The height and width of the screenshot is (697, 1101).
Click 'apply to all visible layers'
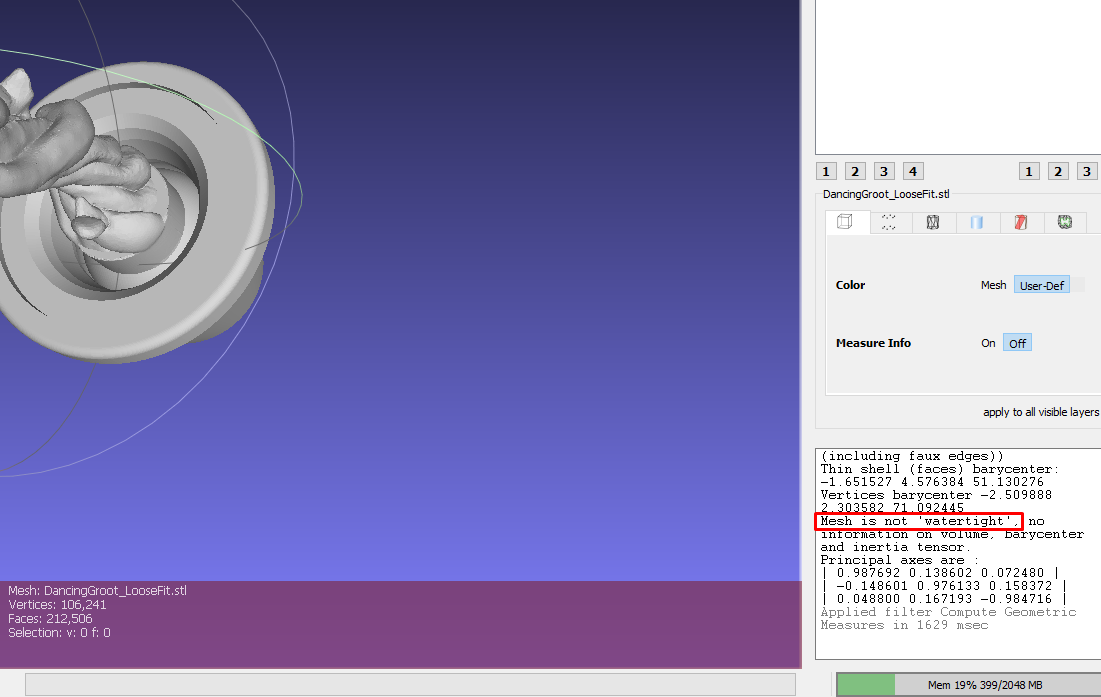1041,412
